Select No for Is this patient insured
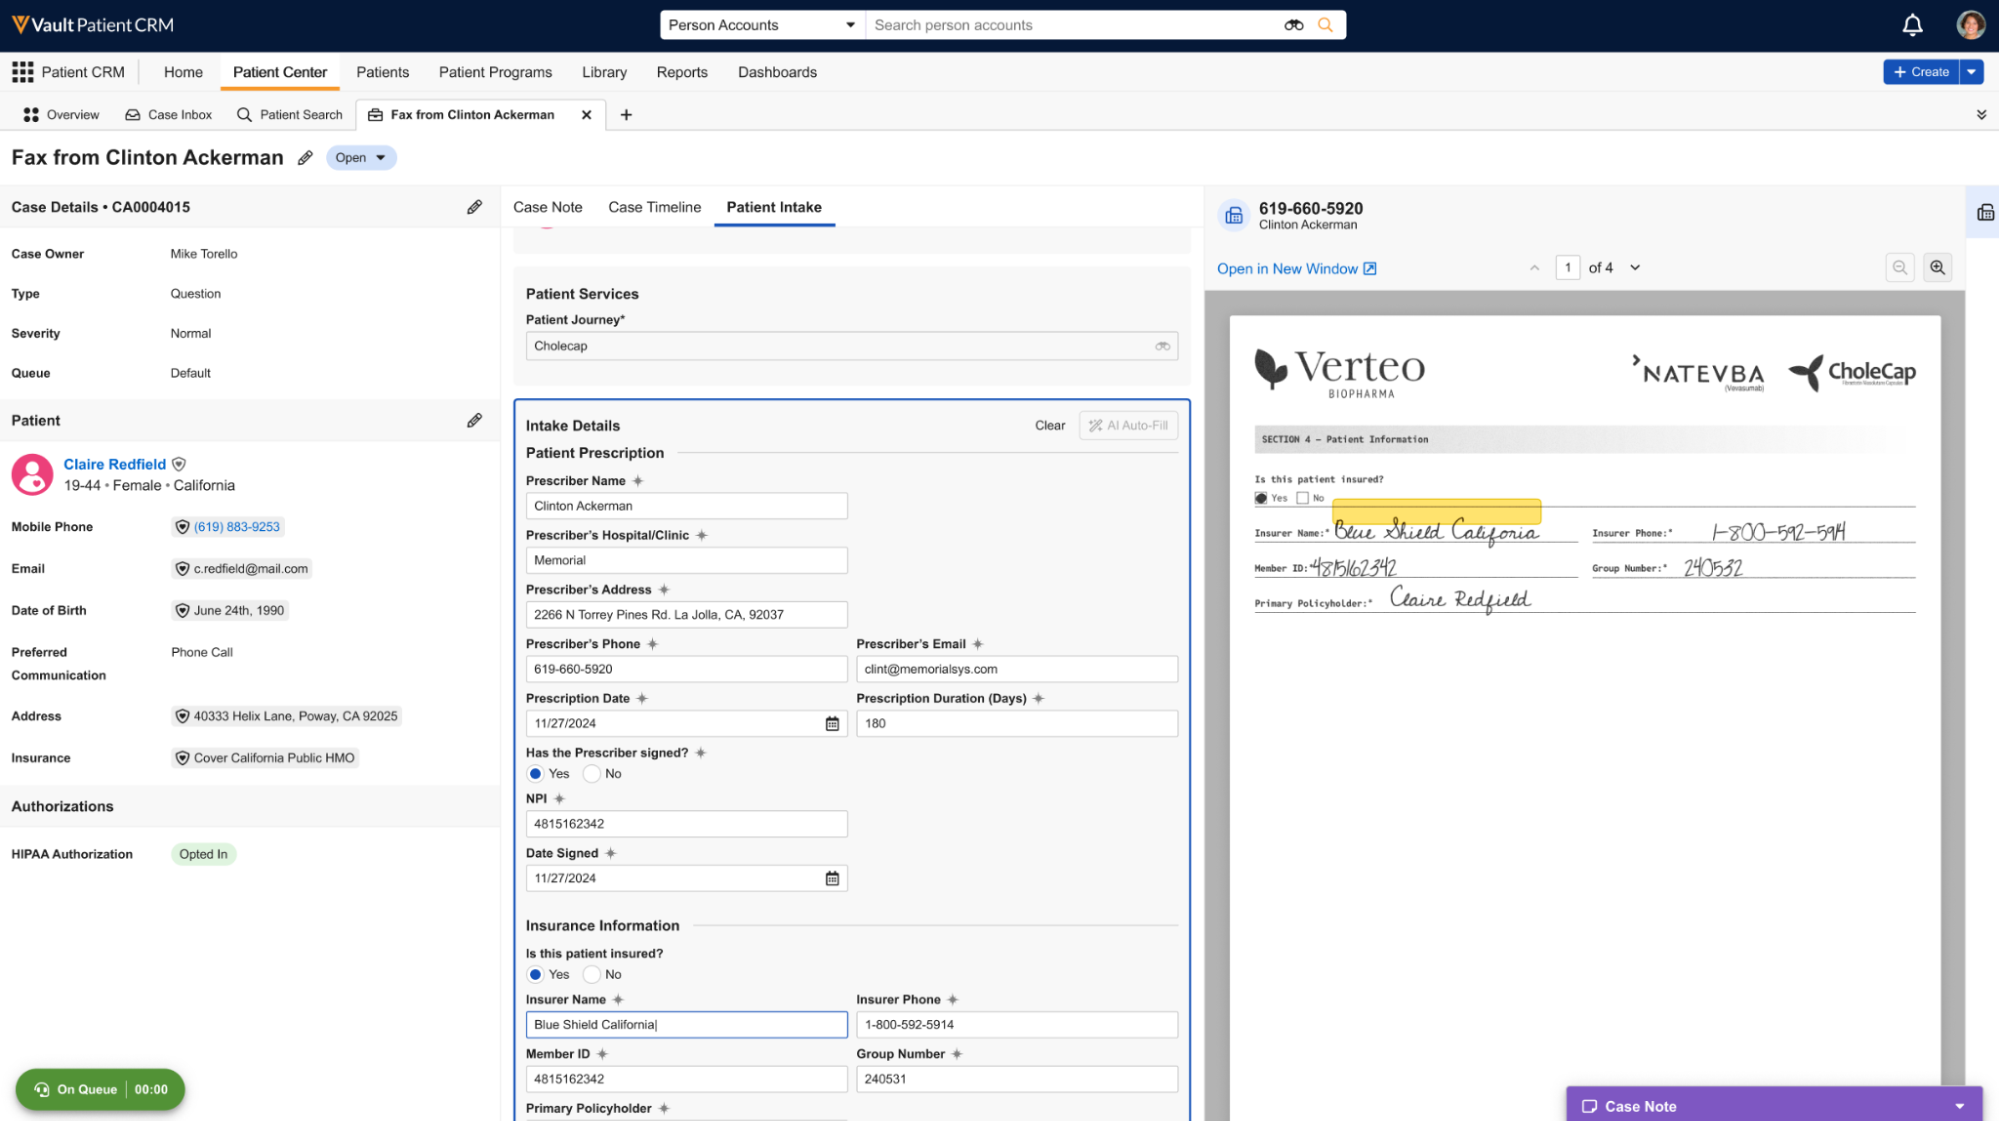1999x1121 pixels. pyautogui.click(x=592, y=975)
